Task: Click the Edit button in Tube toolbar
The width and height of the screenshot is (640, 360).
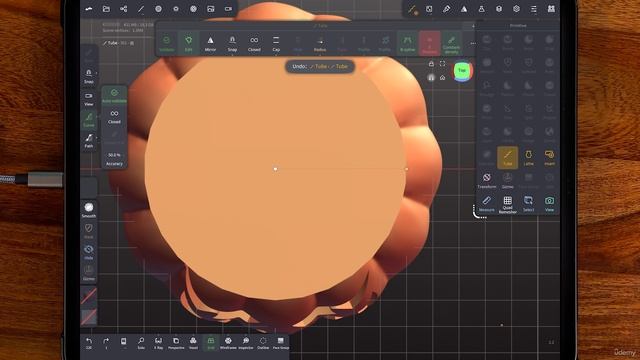Action: (x=189, y=43)
